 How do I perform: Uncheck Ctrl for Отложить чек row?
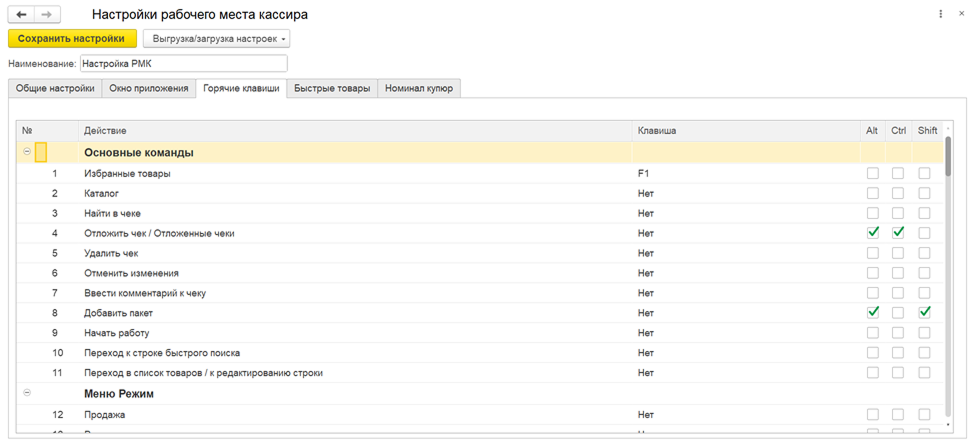coord(898,233)
